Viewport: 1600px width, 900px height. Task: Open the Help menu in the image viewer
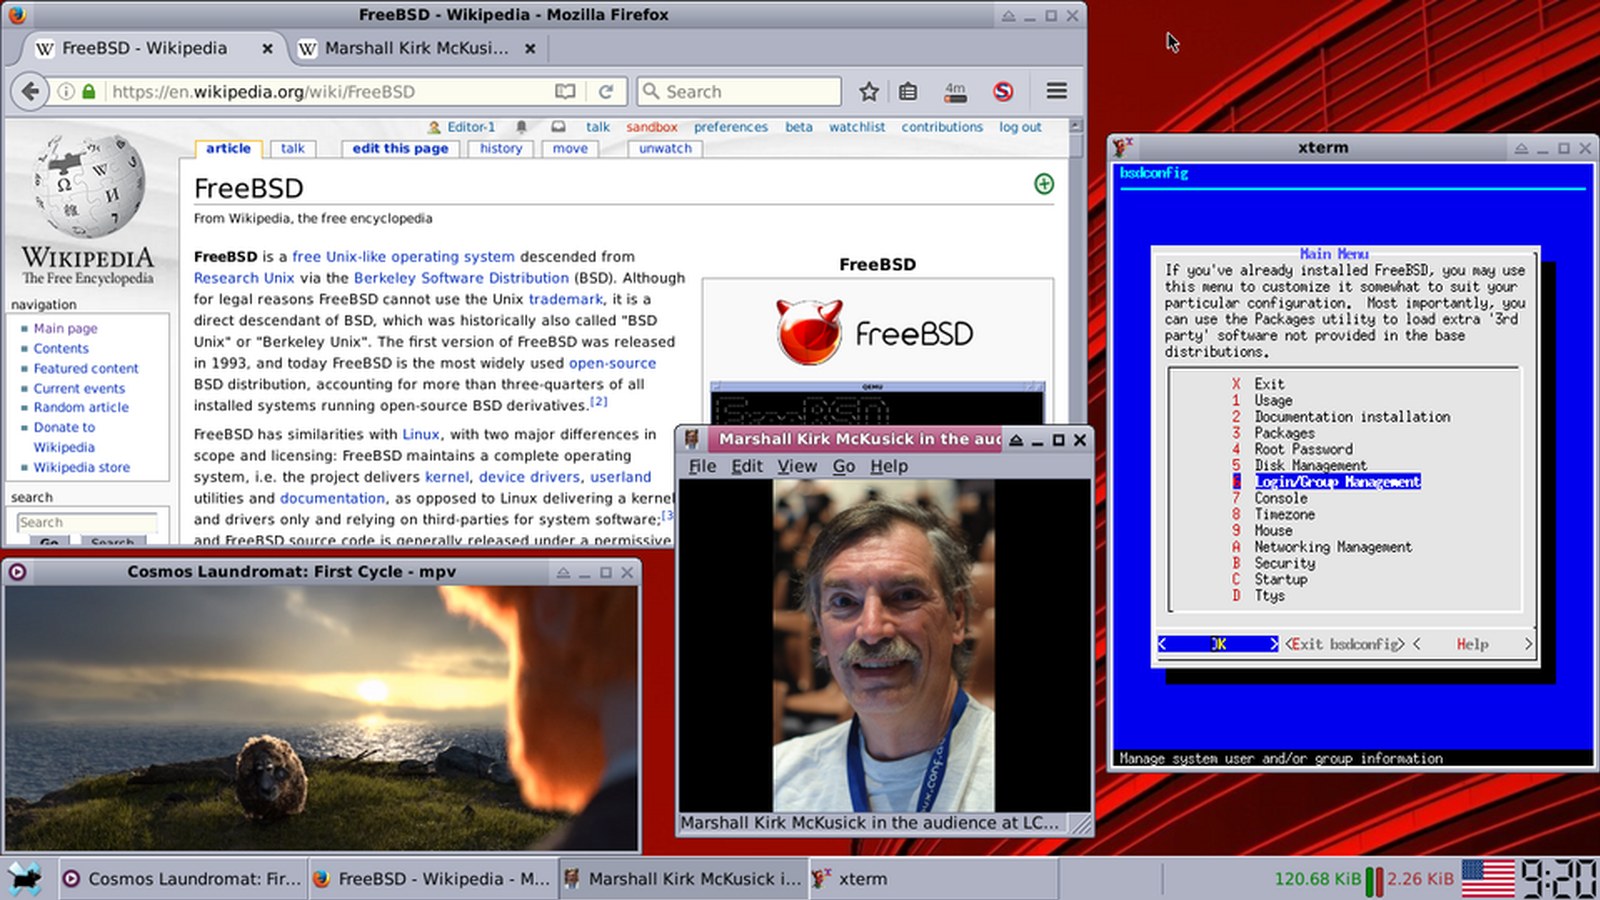889,466
